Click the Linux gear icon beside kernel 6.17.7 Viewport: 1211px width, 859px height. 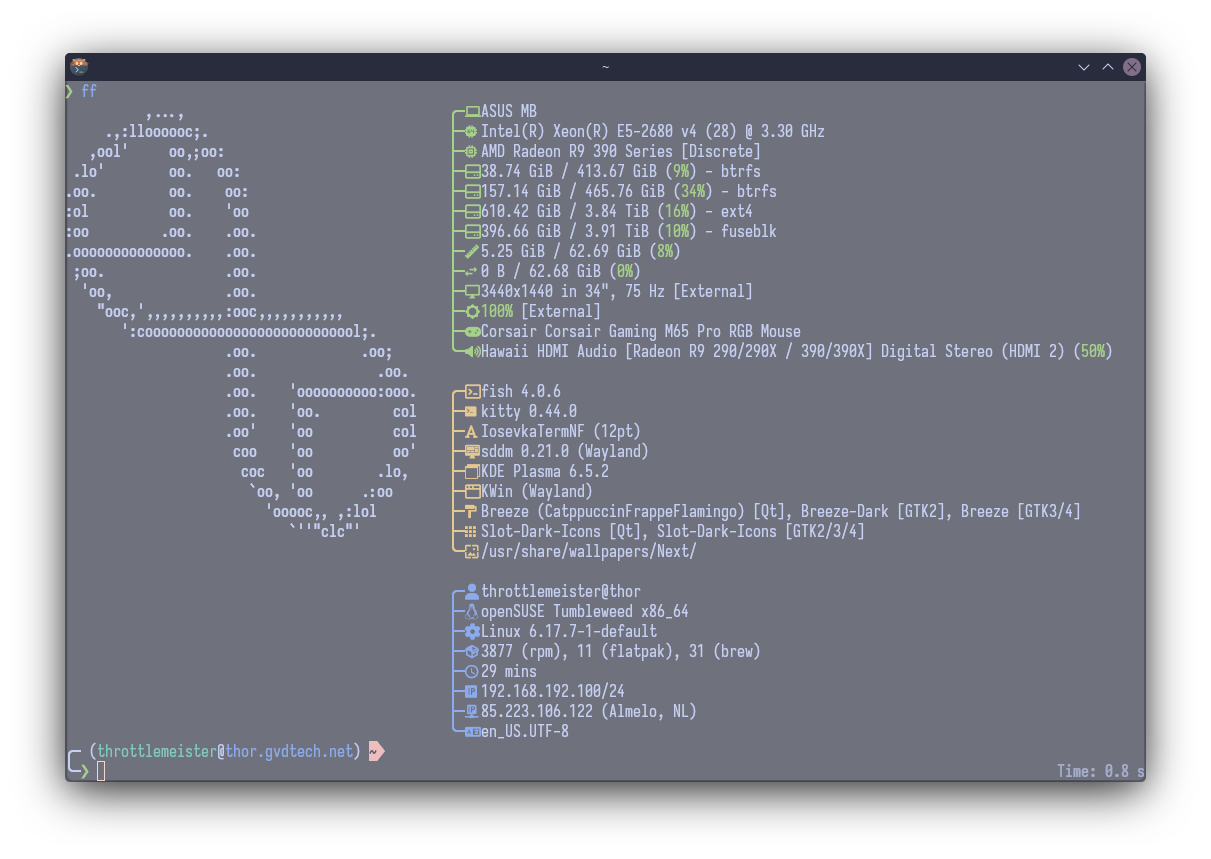coord(469,631)
